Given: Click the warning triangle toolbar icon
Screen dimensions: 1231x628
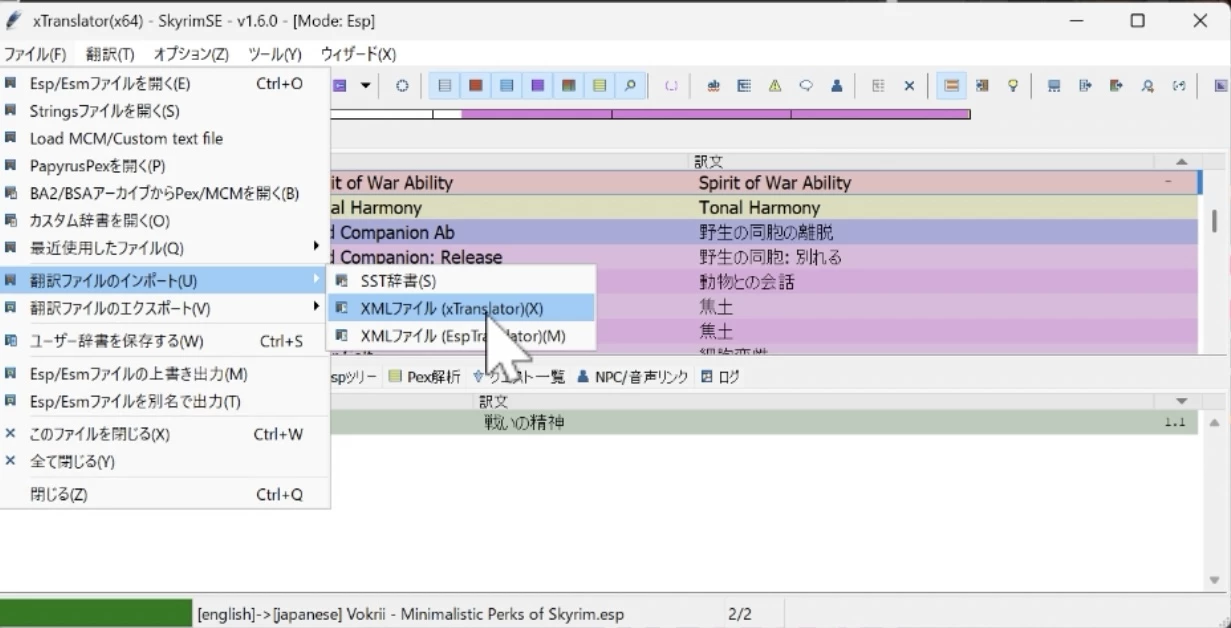Looking at the screenshot, I should [775, 86].
